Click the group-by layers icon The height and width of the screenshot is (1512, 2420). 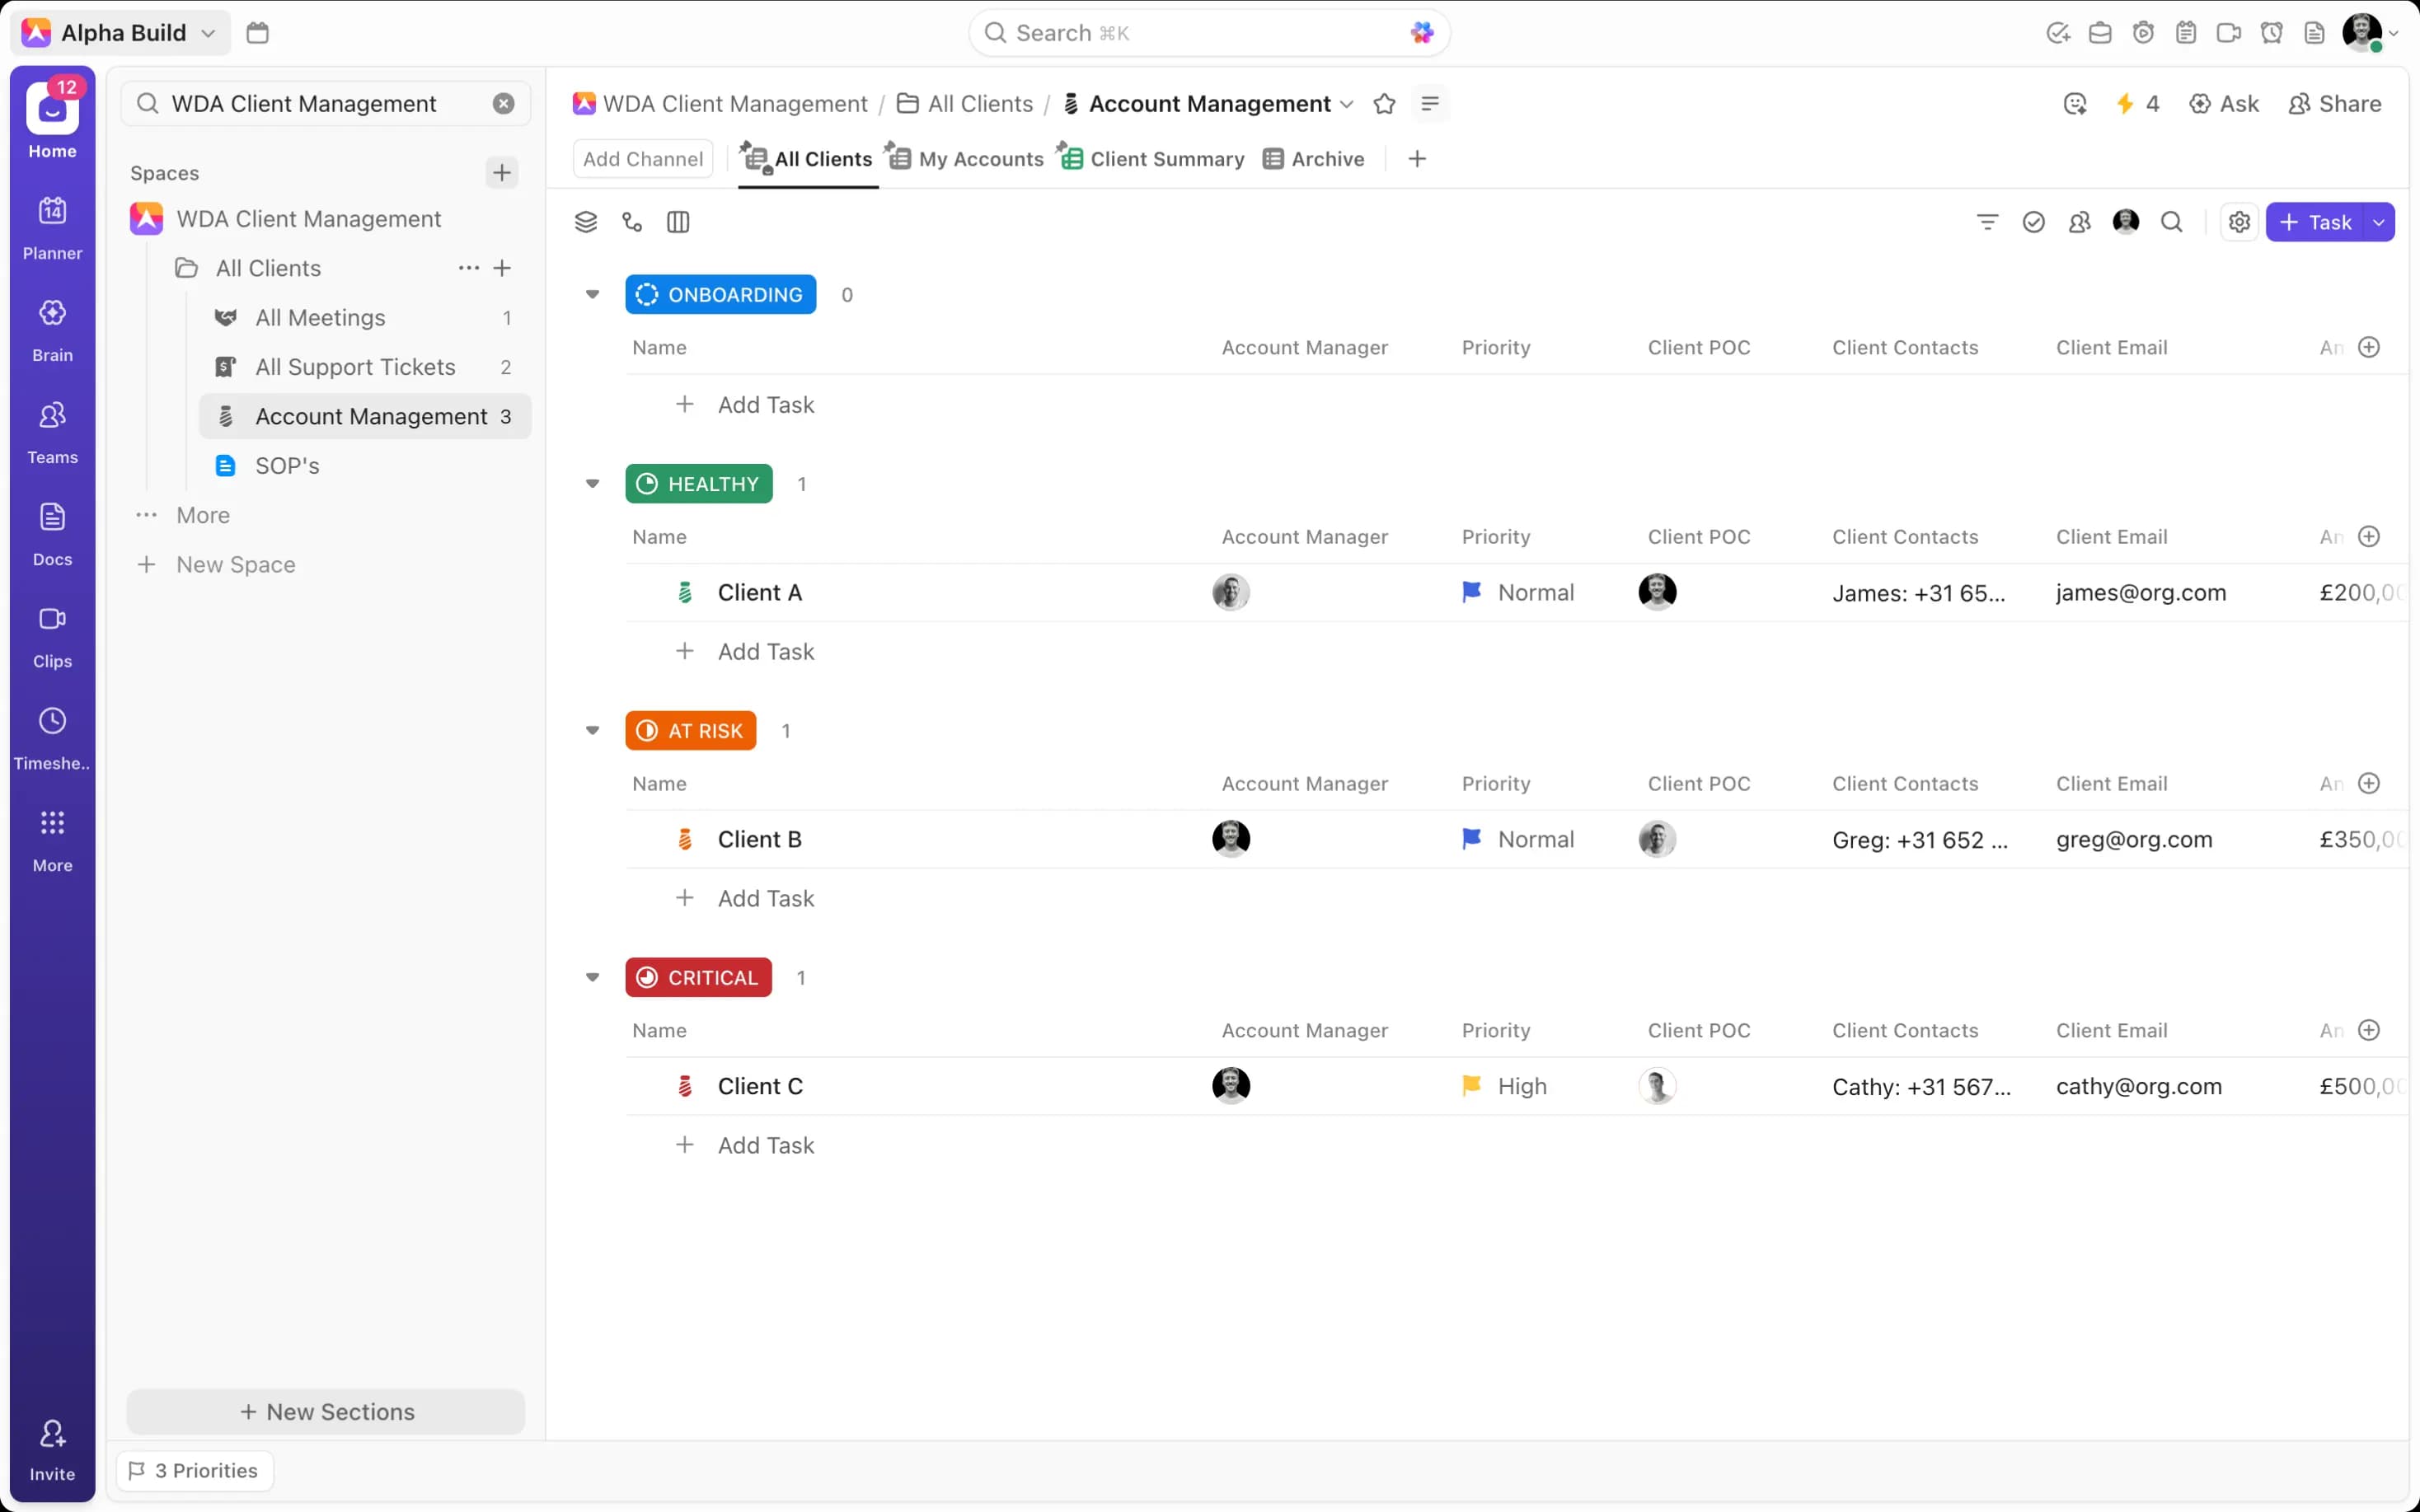point(586,222)
